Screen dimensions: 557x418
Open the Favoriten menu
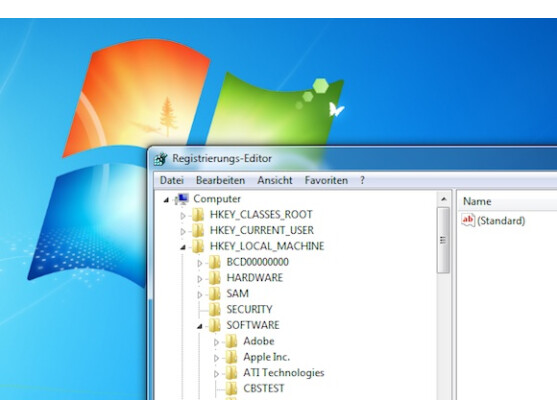click(326, 180)
